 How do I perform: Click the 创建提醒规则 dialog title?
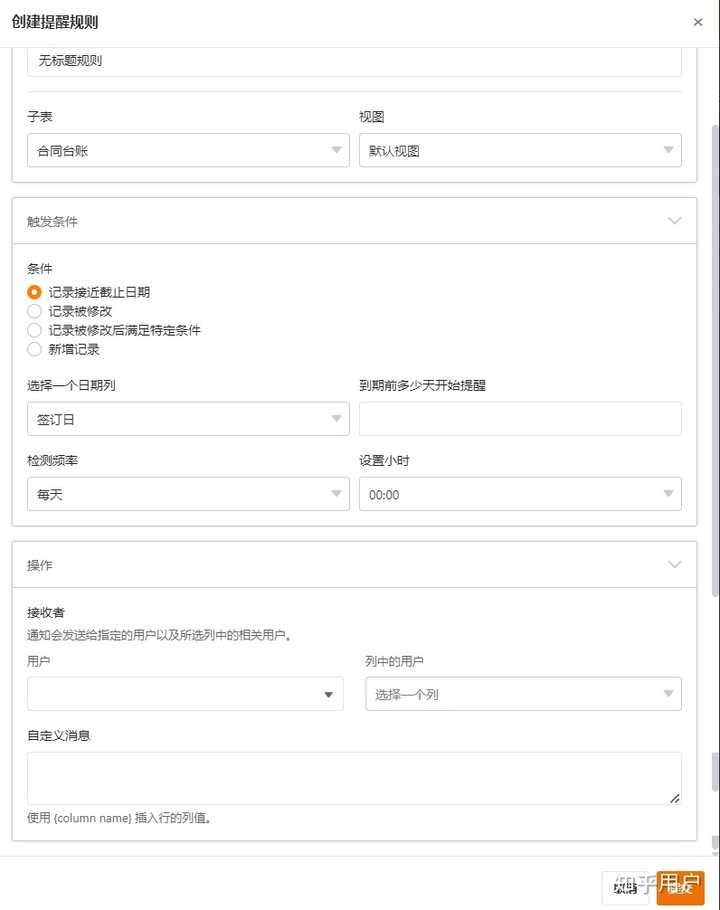(x=55, y=22)
